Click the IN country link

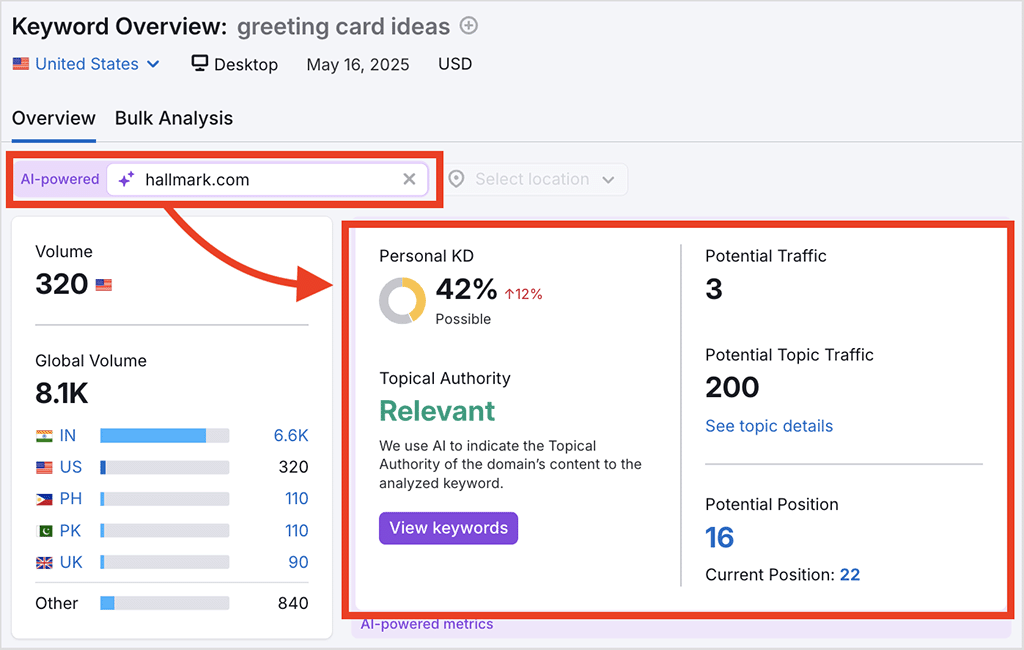tap(68, 436)
